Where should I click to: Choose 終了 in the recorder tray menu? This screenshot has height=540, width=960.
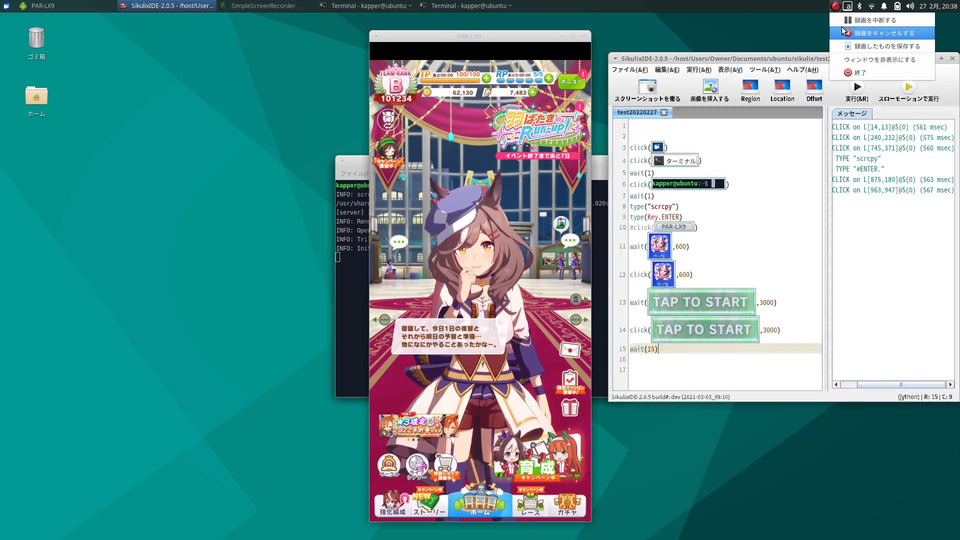(x=882, y=72)
